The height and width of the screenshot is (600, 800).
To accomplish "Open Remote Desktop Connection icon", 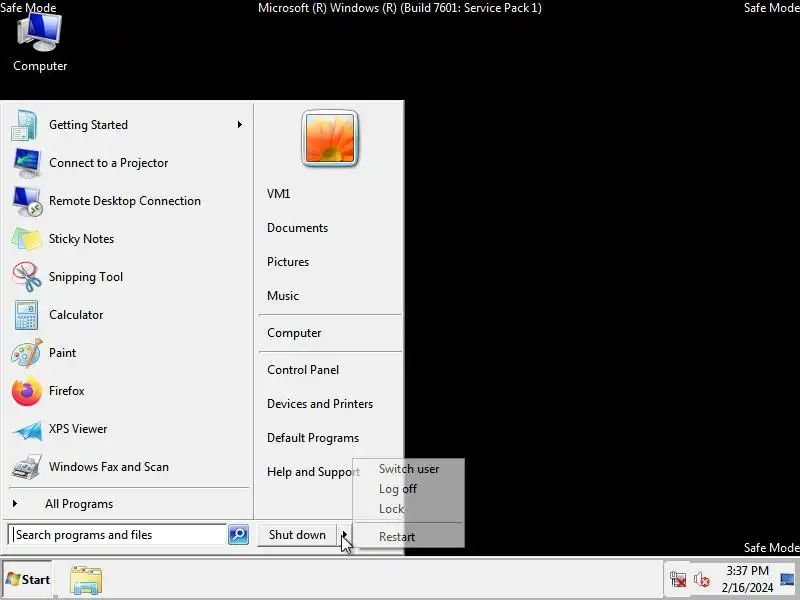I will click(27, 201).
